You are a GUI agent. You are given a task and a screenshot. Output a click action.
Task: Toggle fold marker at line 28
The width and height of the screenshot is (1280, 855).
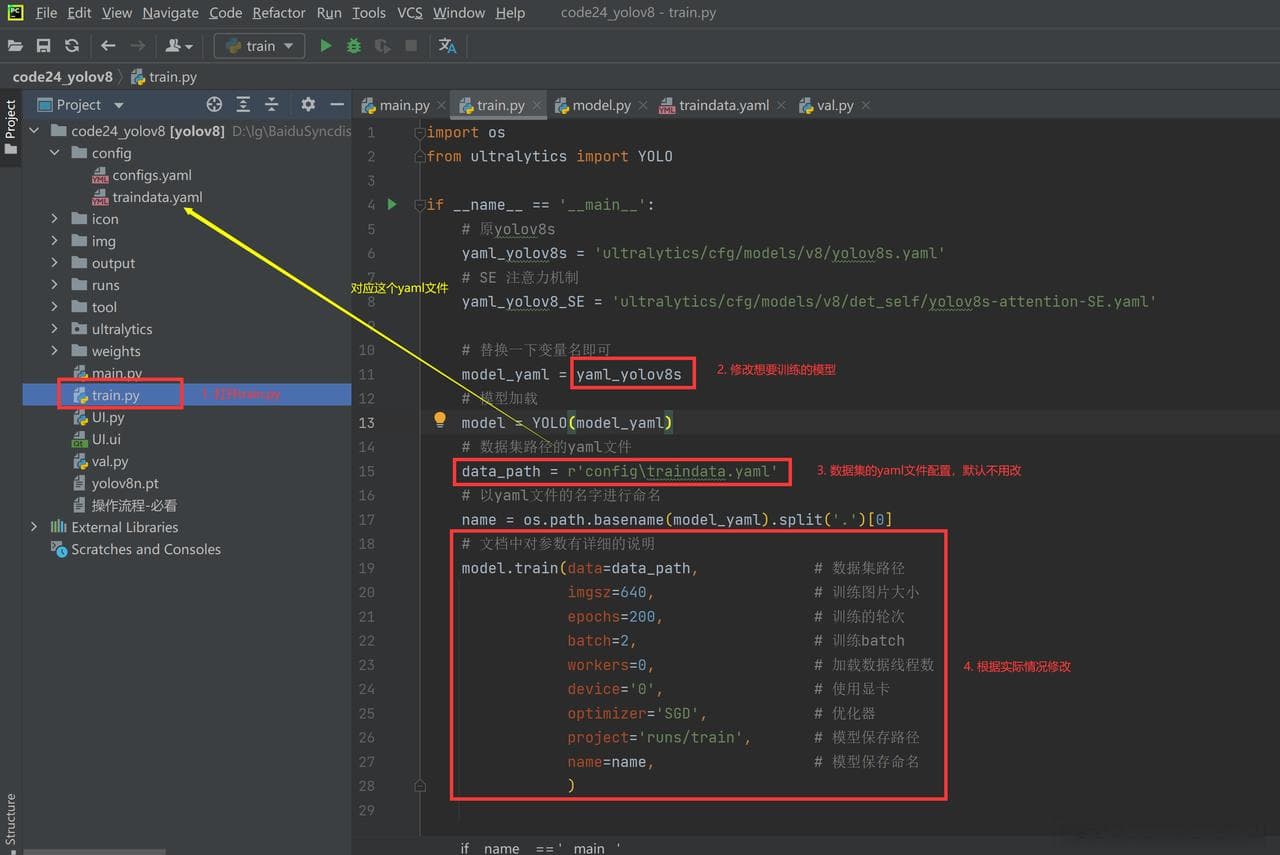point(420,786)
